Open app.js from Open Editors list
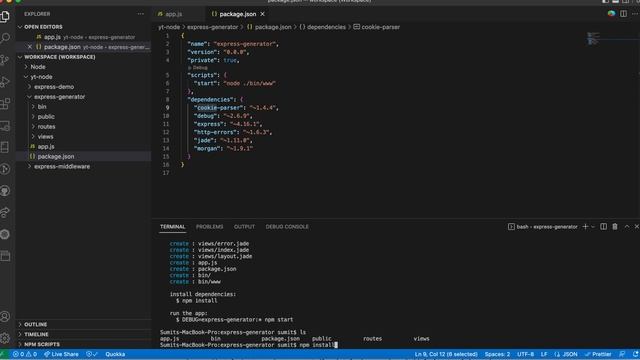640x360 pixels. pos(52,37)
